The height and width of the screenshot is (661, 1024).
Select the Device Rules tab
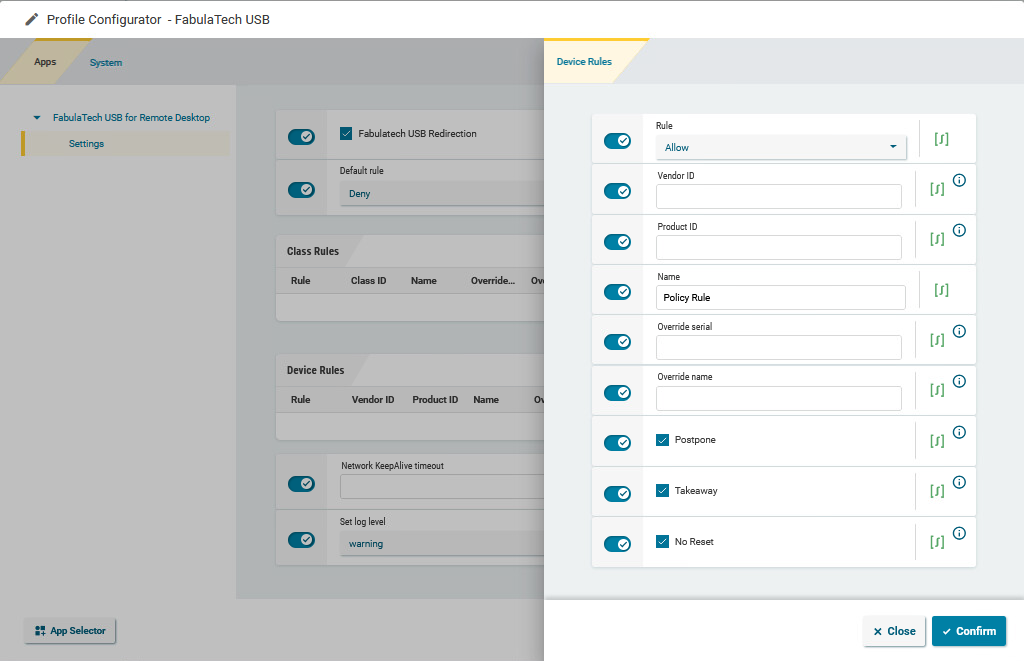click(x=584, y=62)
